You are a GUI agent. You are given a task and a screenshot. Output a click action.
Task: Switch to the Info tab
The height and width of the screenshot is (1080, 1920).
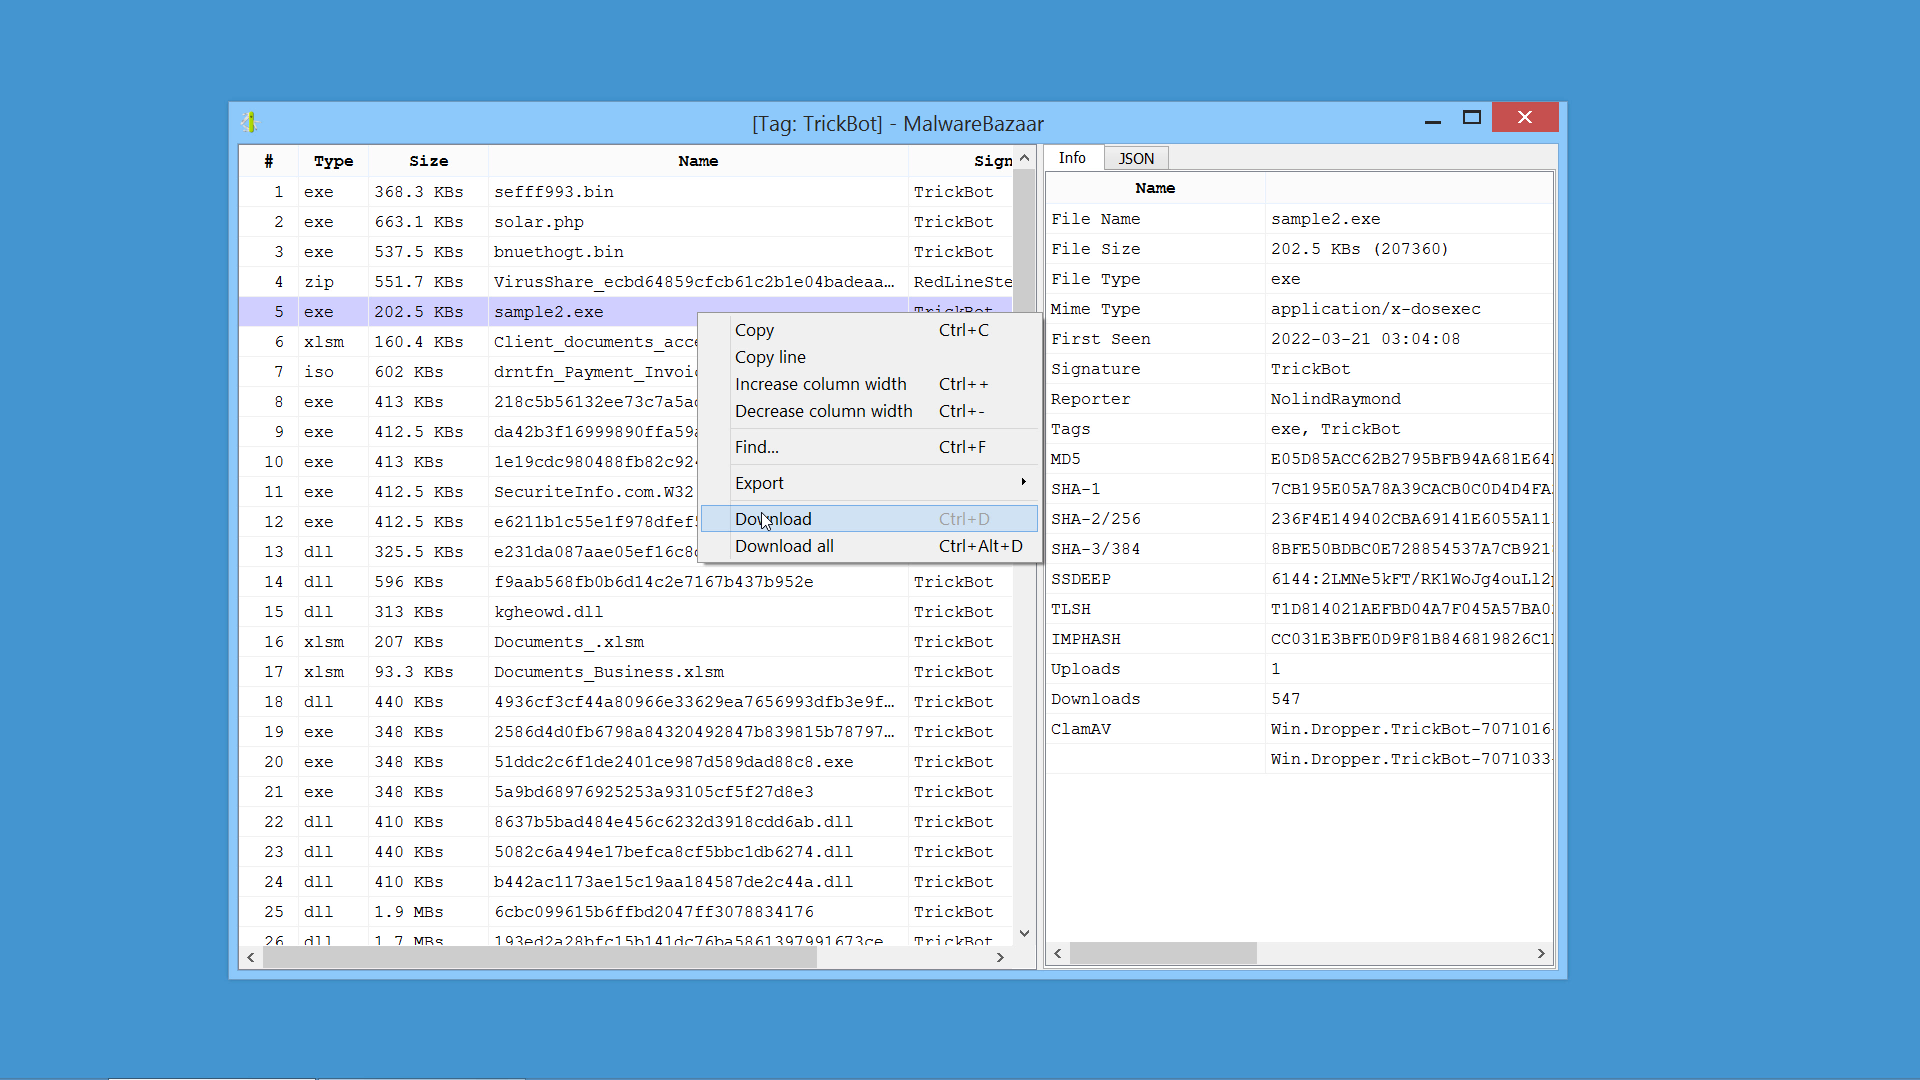1072,158
